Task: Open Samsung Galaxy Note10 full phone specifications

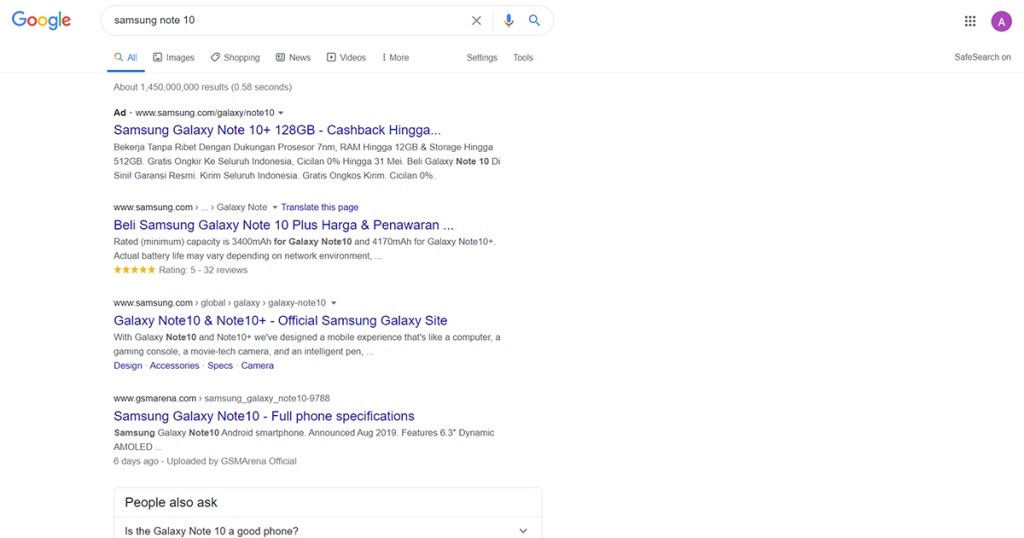Action: tap(264, 416)
